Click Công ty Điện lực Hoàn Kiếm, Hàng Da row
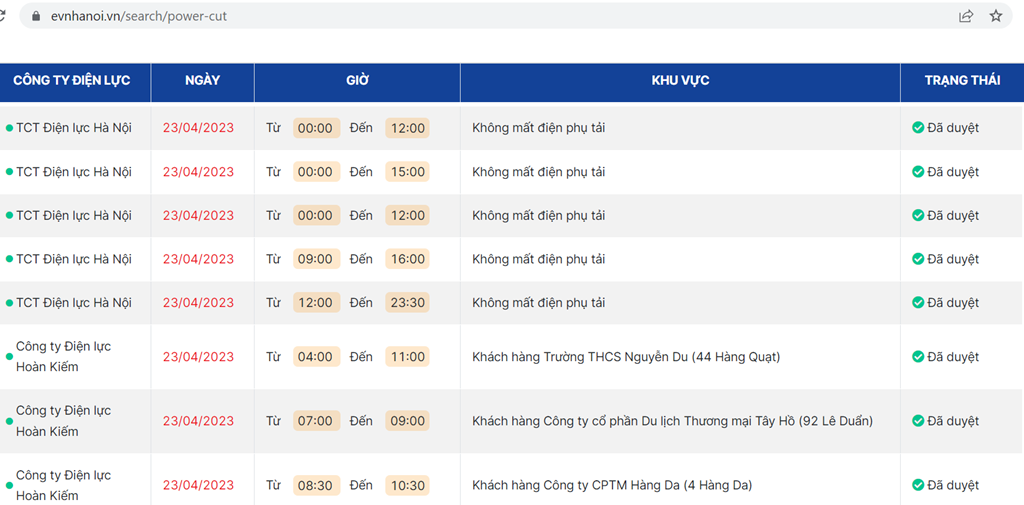This screenshot has width=1024, height=505. click(63, 485)
